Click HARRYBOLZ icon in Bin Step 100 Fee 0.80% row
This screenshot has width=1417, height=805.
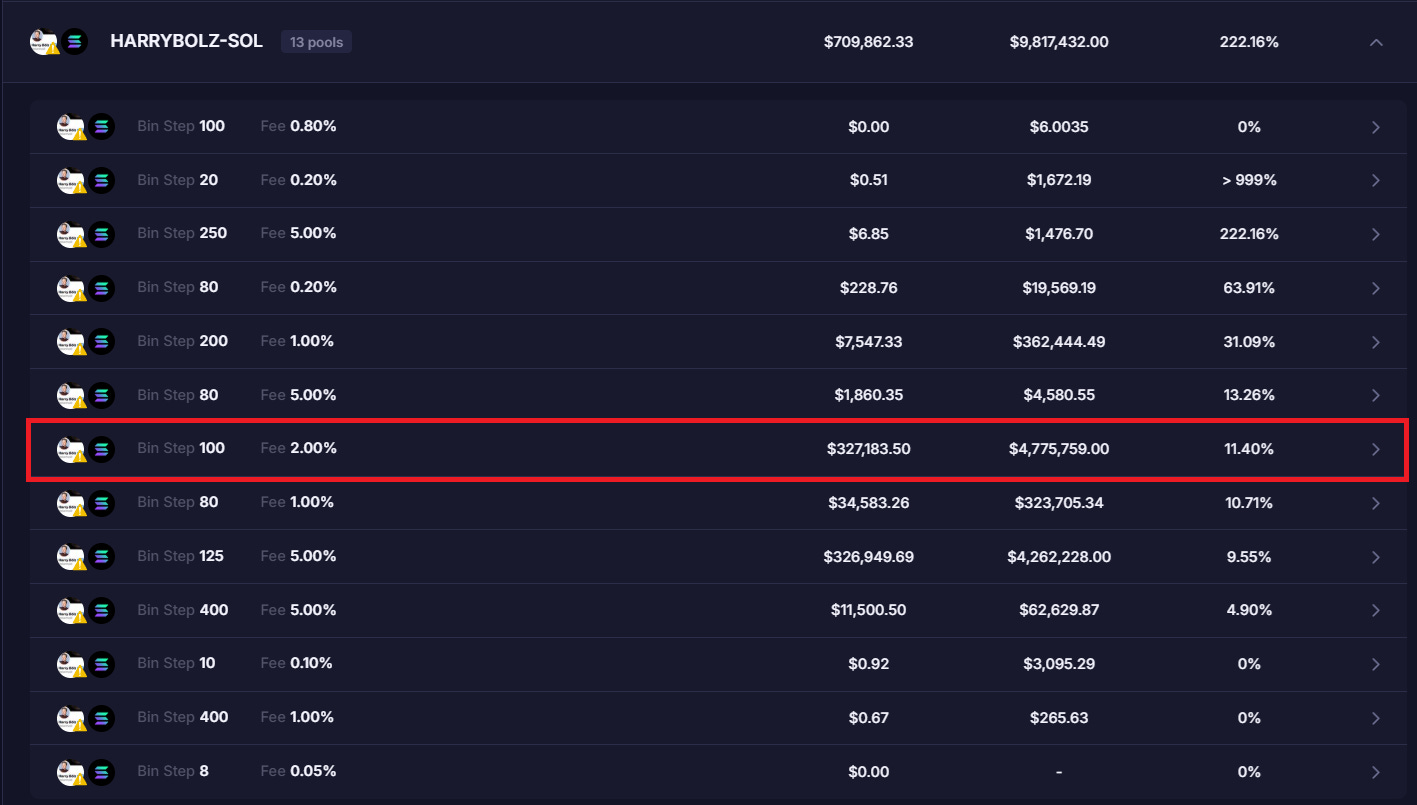70,127
